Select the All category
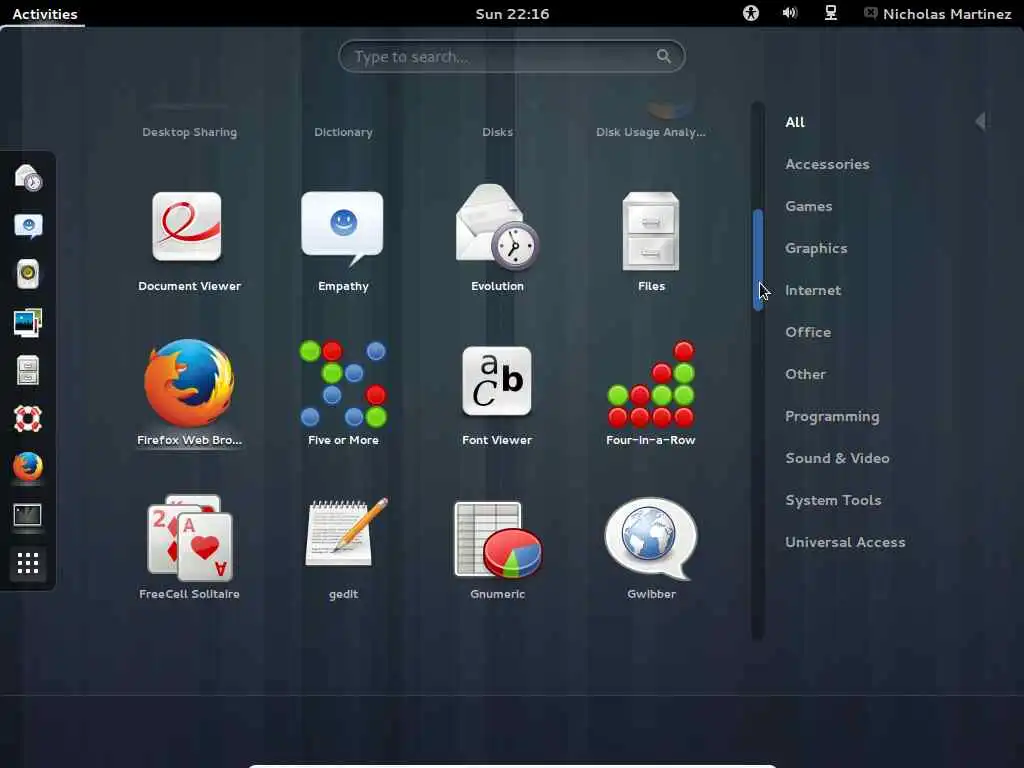 tap(795, 122)
